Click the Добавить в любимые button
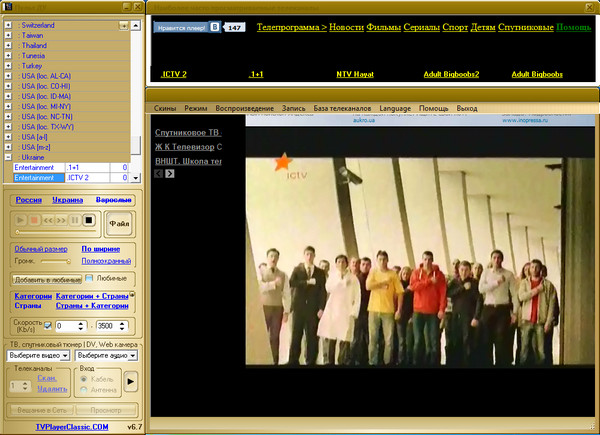 pyautogui.click(x=45, y=278)
